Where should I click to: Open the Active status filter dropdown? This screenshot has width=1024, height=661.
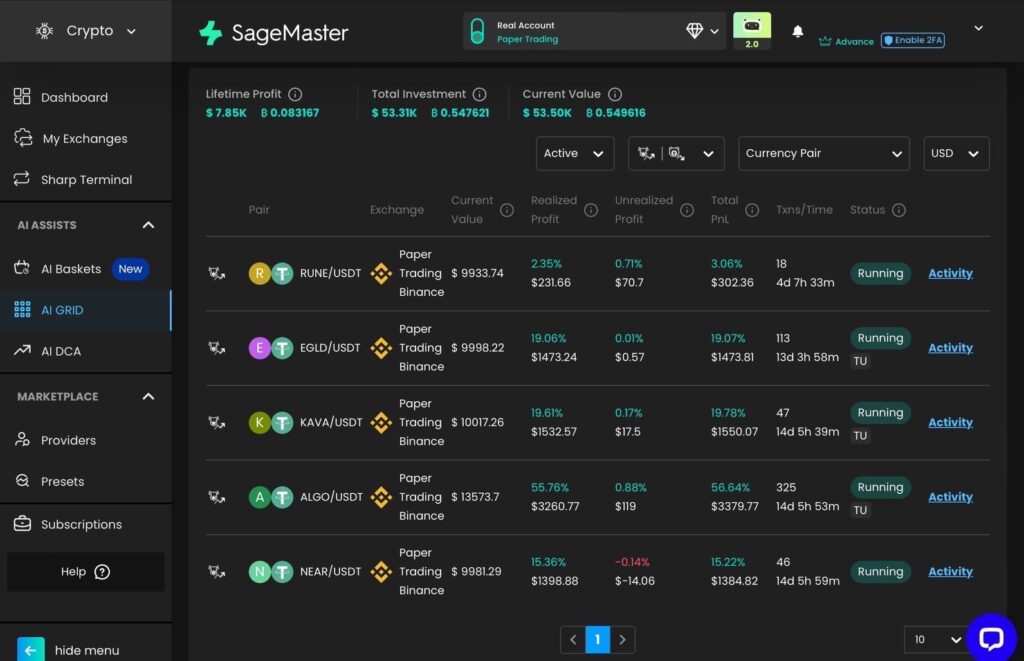574,153
